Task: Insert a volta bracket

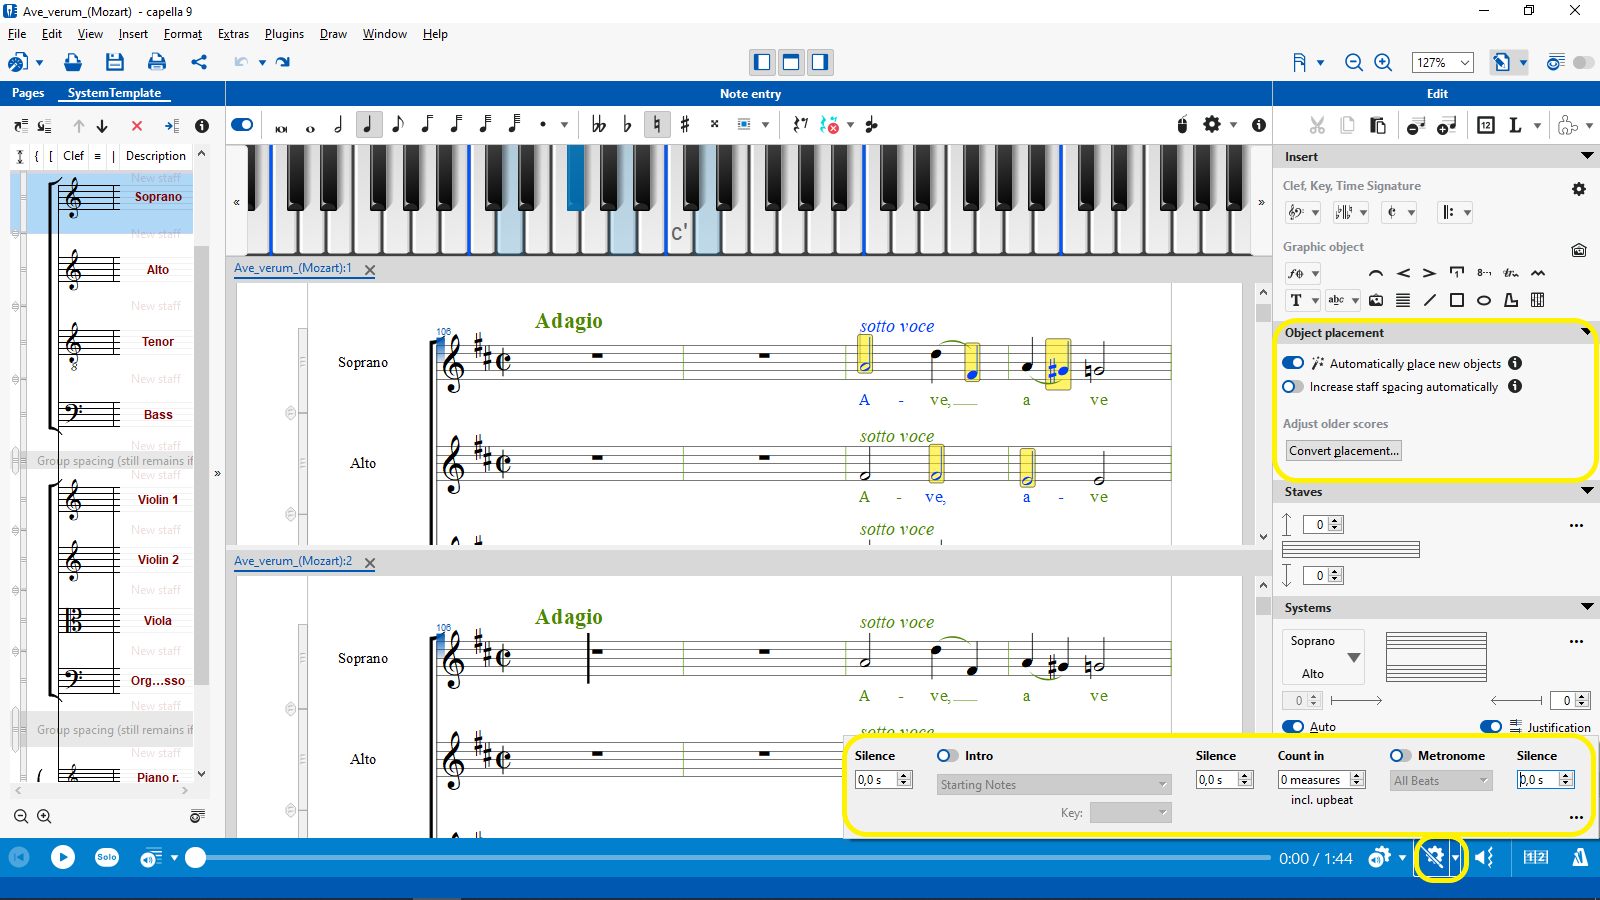Action: (1457, 273)
